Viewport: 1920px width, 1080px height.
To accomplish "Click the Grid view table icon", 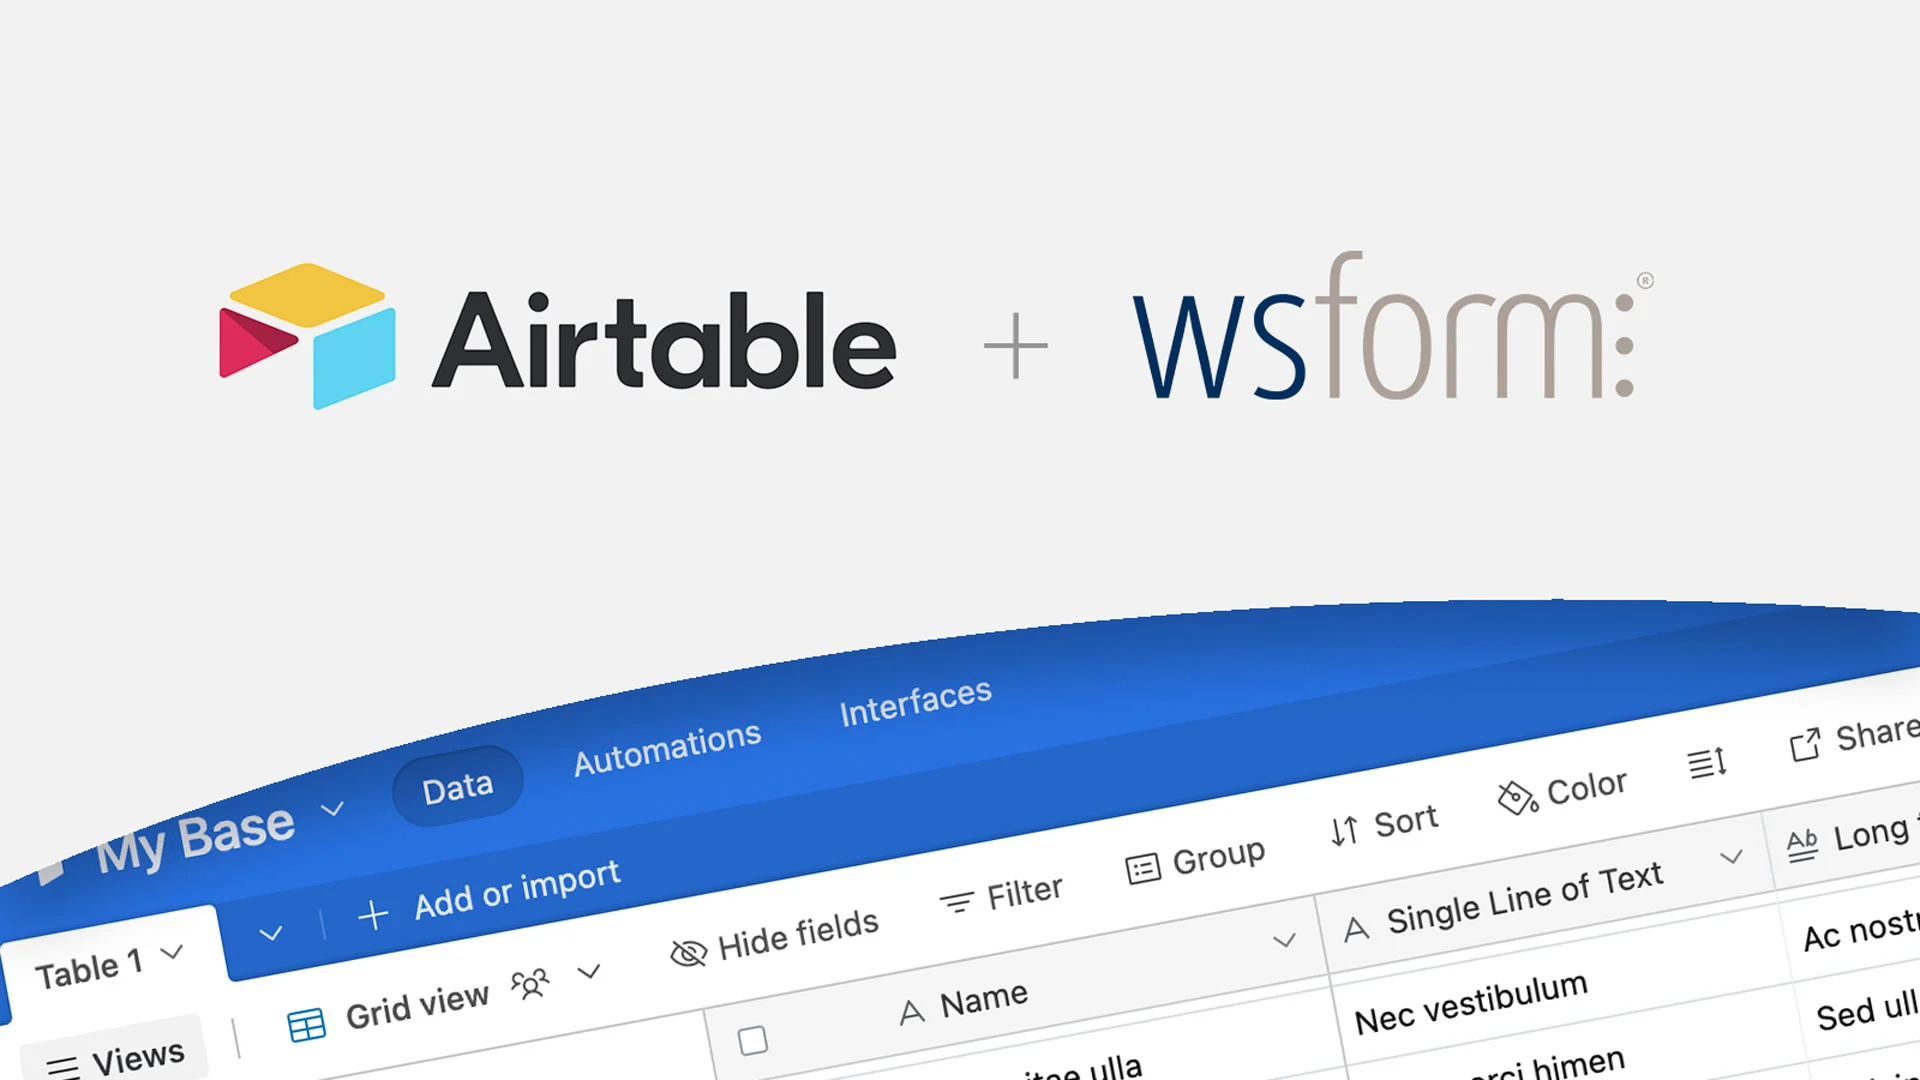I will coord(306,1025).
